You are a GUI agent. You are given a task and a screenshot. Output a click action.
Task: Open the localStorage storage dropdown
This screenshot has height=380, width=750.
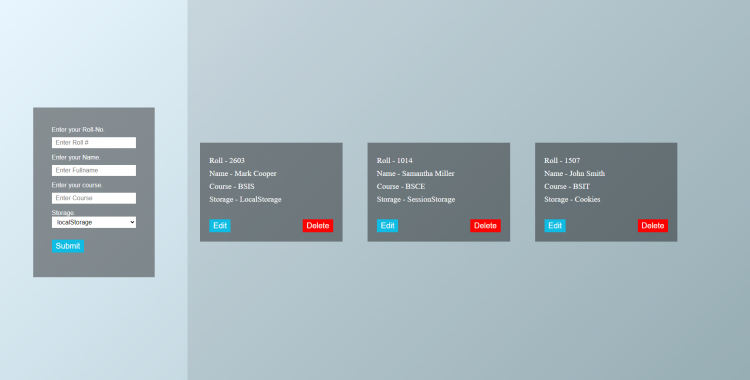click(x=94, y=223)
